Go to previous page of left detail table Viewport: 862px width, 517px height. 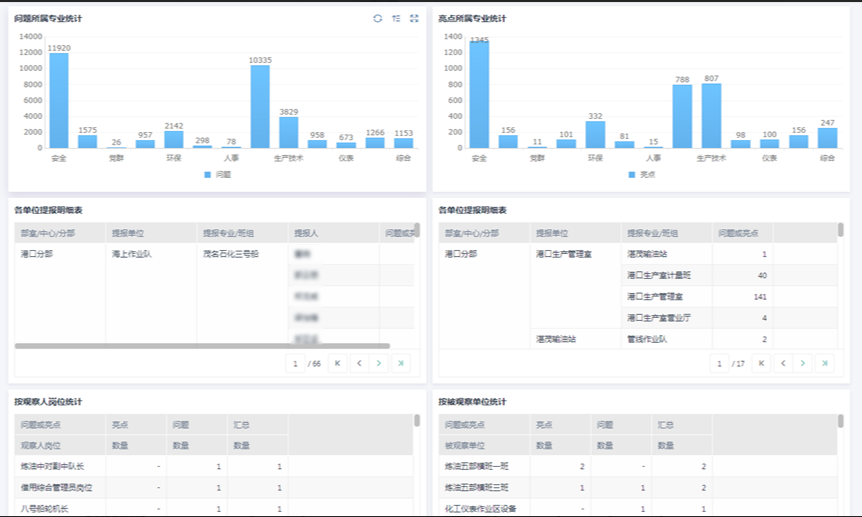click(359, 363)
